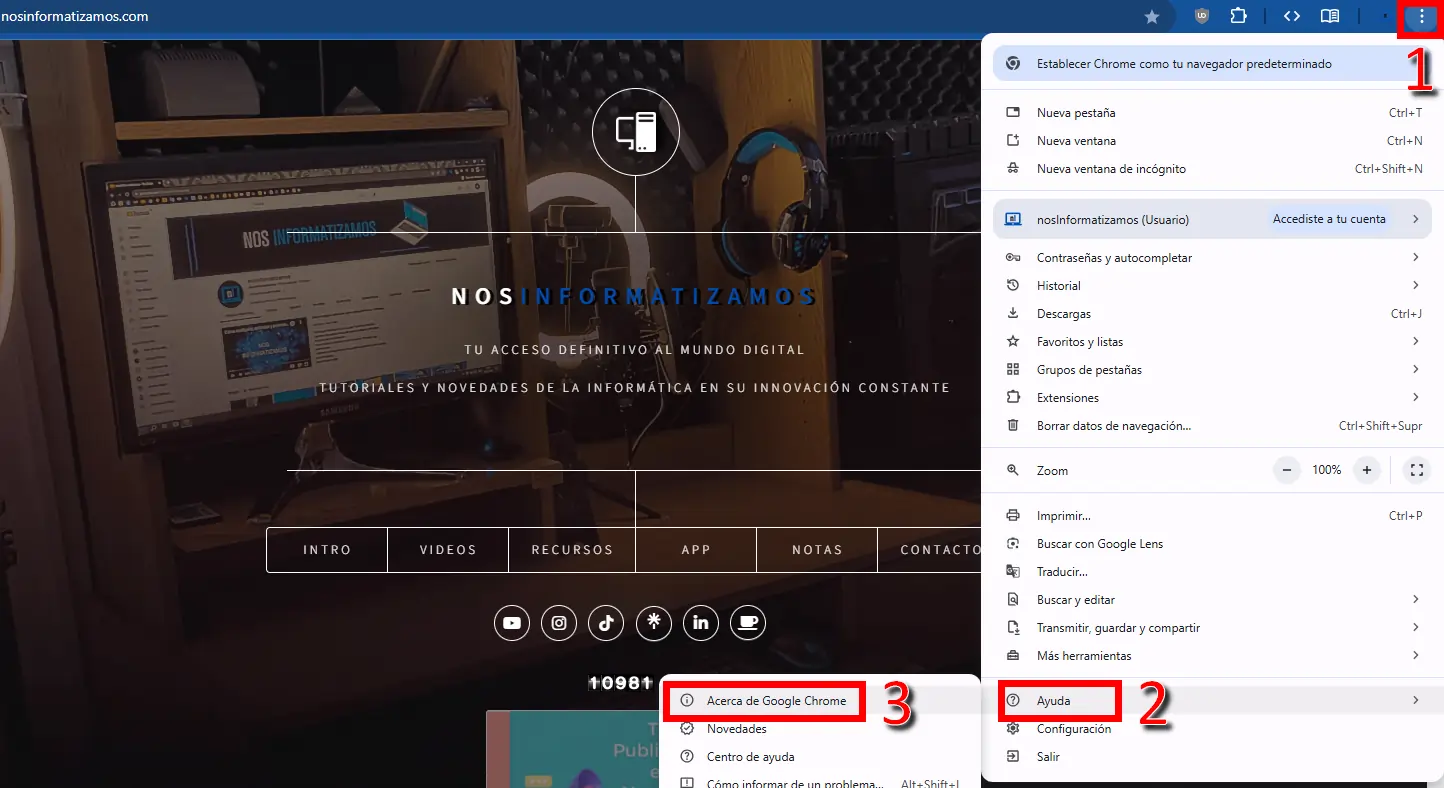Open the RECURSOS navigation link
The image size is (1444, 788).
[572, 550]
